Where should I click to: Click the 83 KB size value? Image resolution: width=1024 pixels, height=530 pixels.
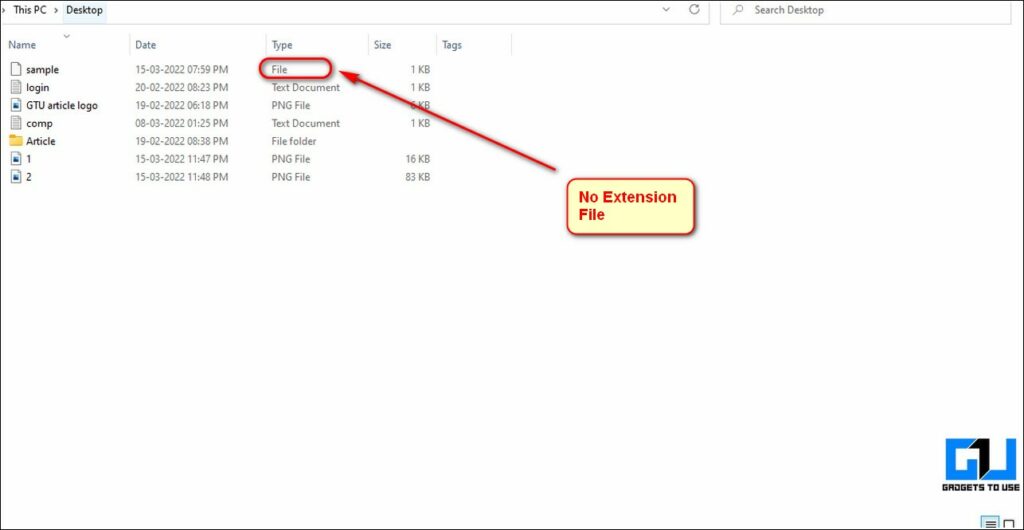point(417,177)
